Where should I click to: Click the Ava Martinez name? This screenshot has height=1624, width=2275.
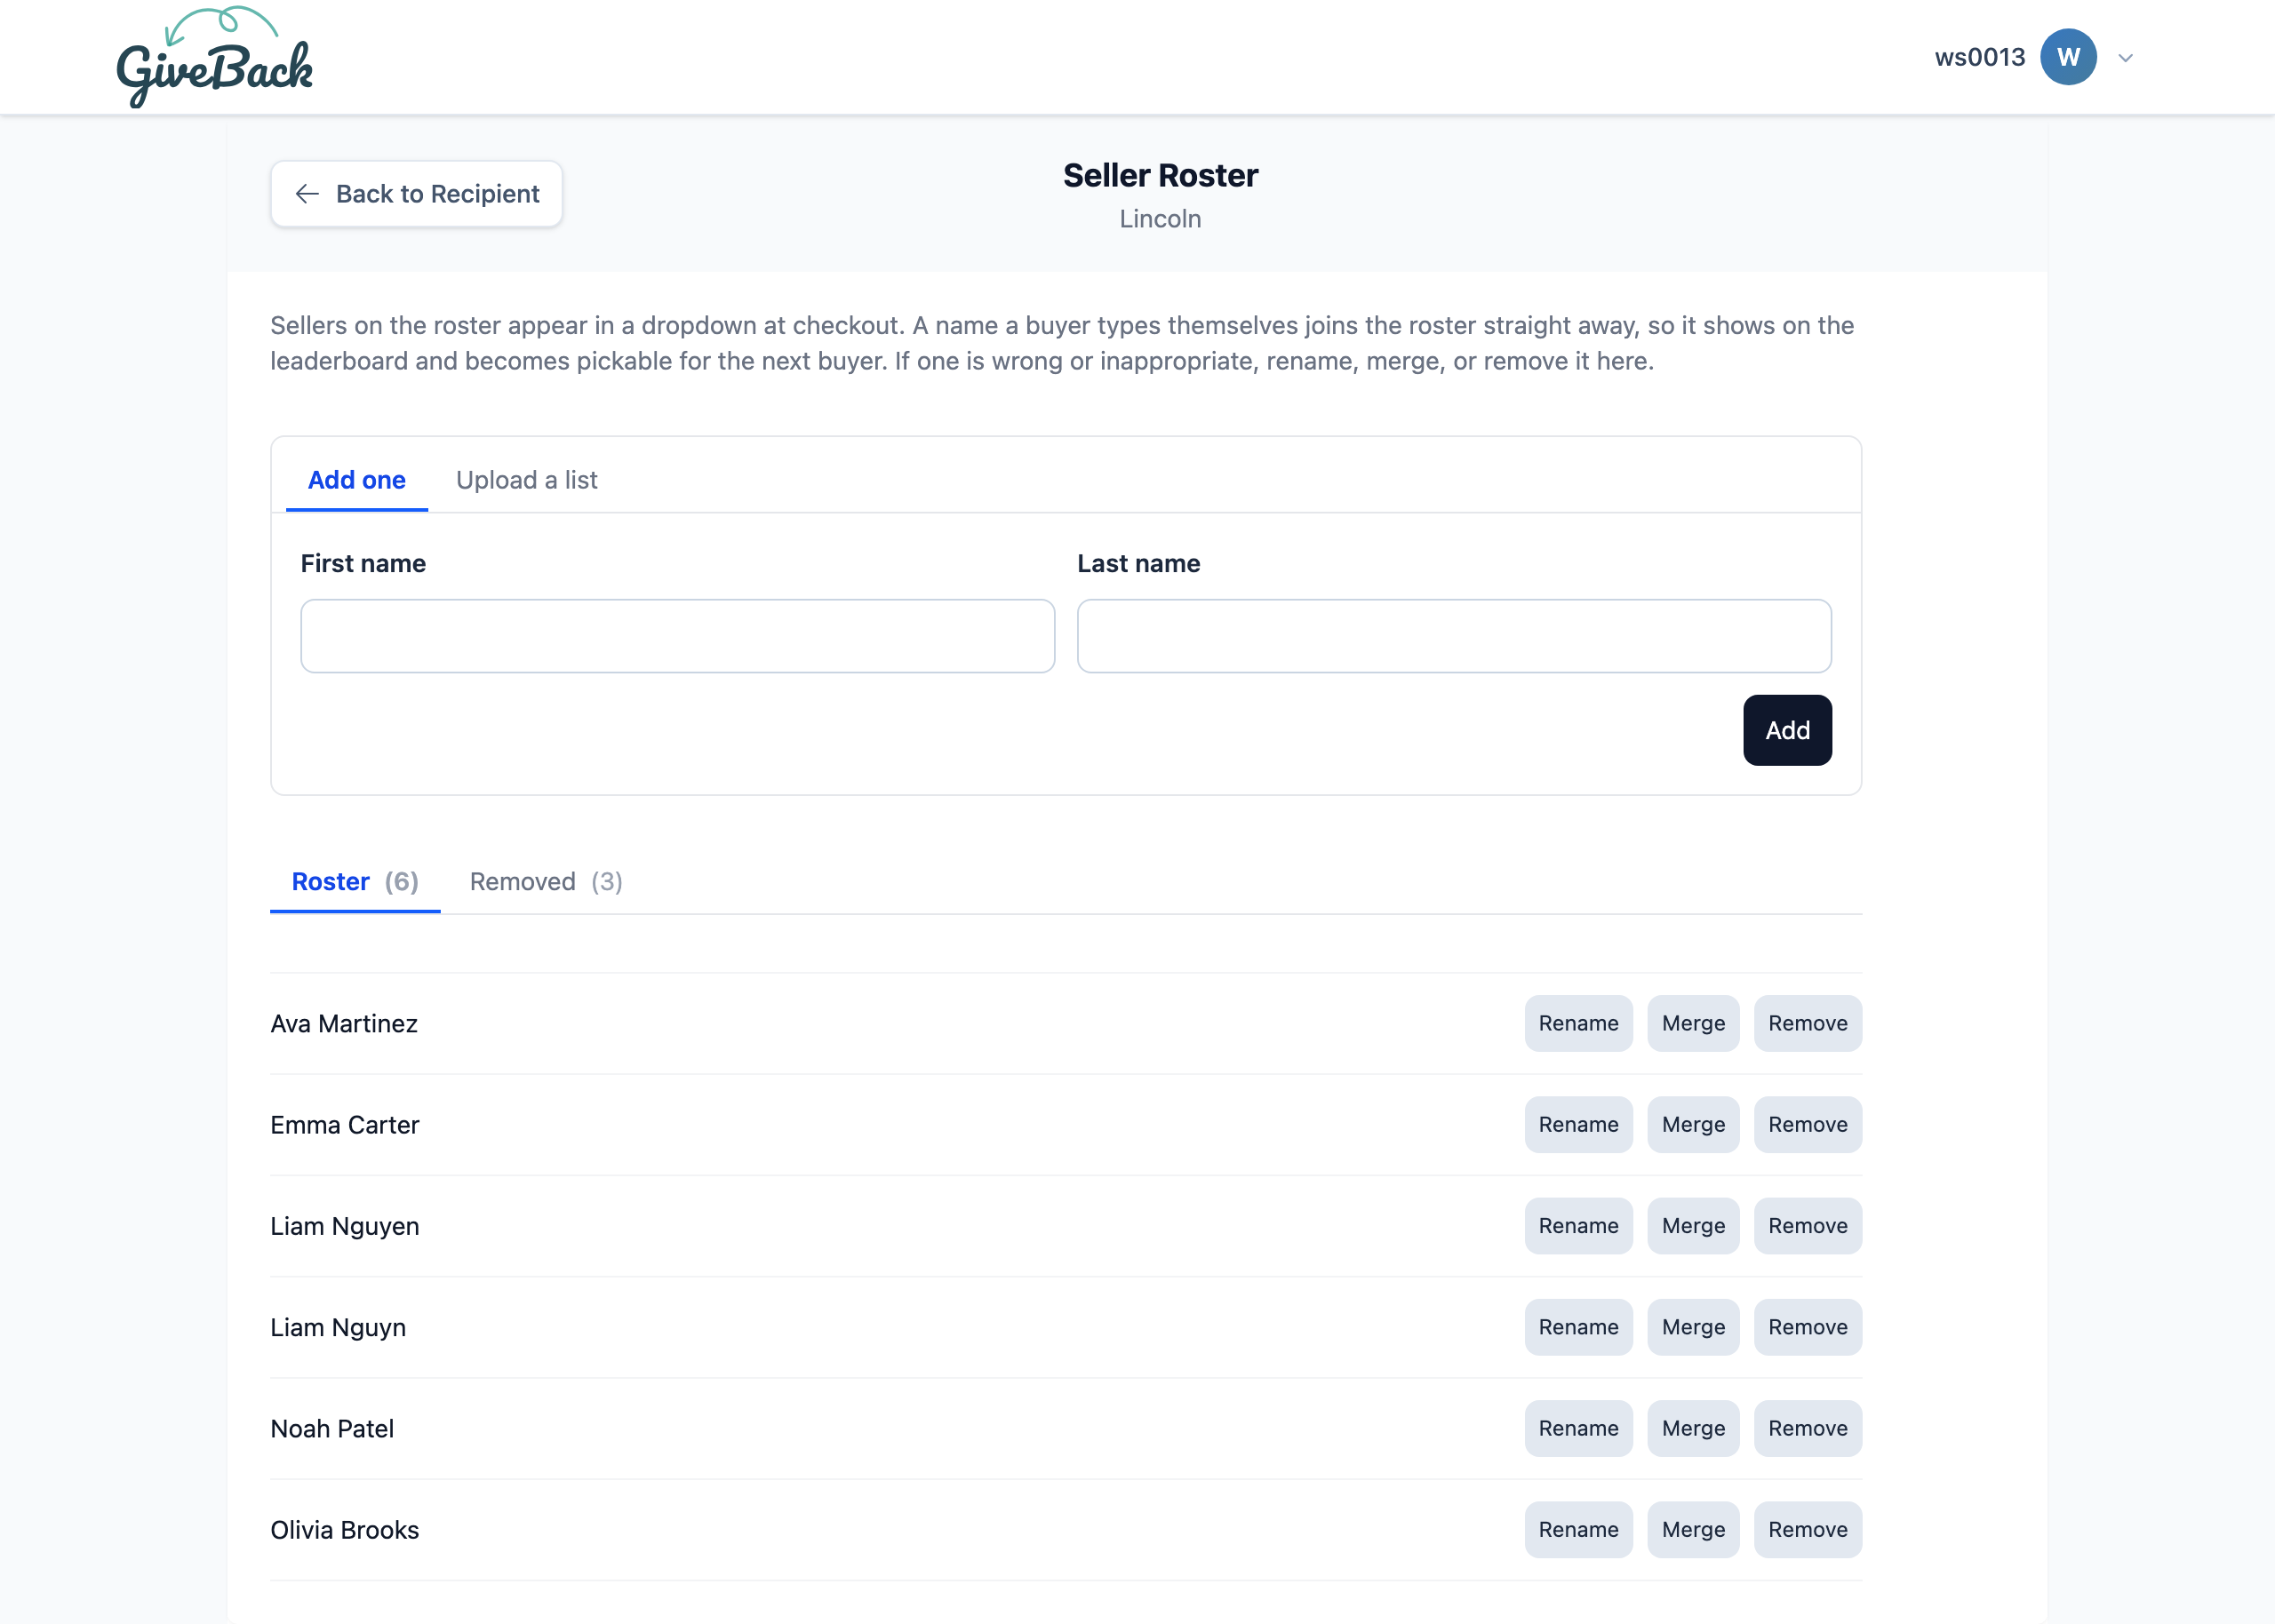pyautogui.click(x=344, y=1023)
